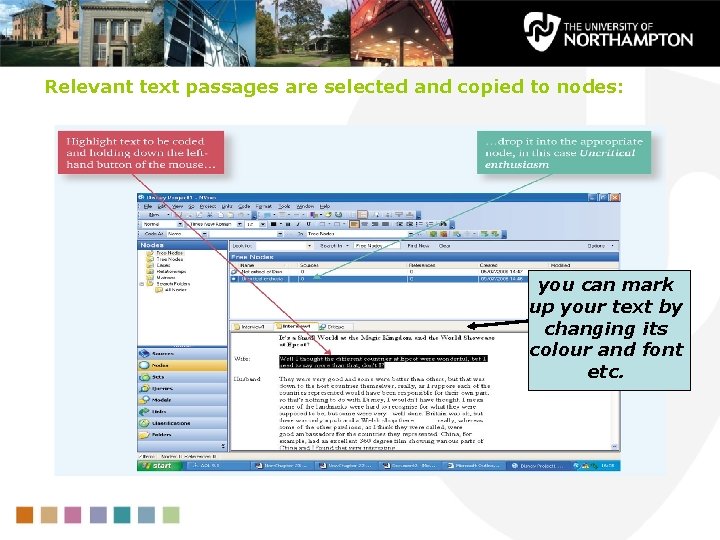Select the center alignment icon
The height and width of the screenshot is (540, 720).
(x=364, y=224)
